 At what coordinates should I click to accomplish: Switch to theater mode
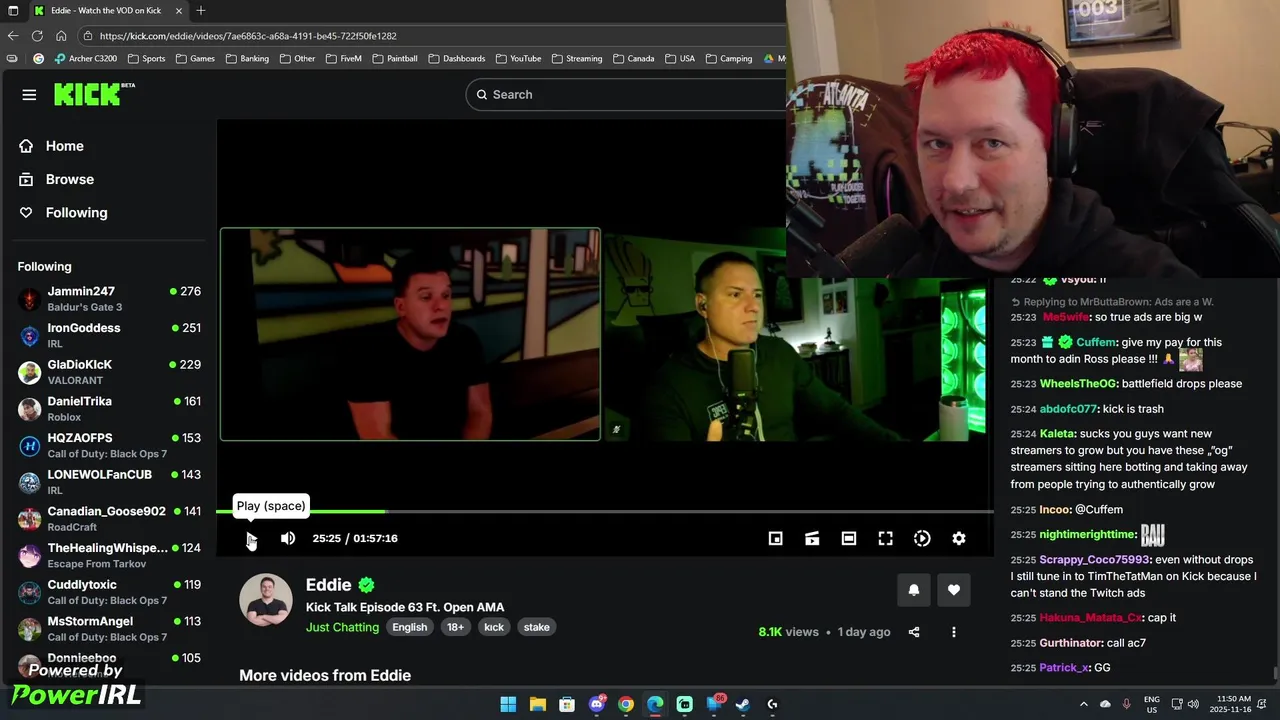(x=849, y=538)
